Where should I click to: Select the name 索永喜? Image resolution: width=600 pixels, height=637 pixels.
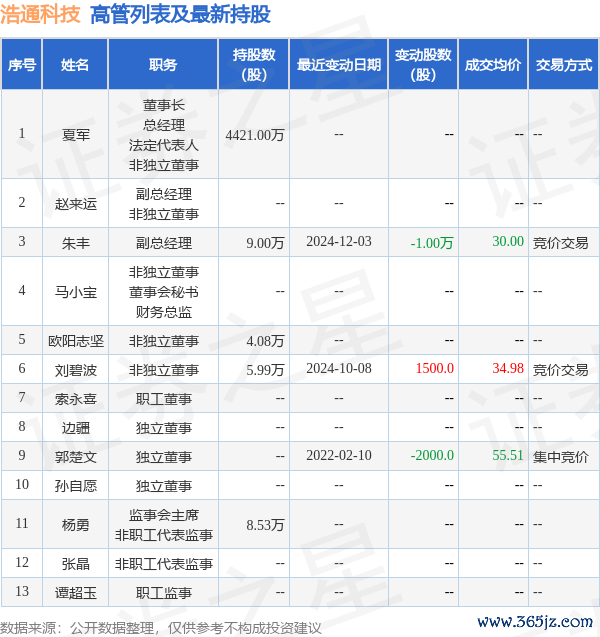pos(76,399)
